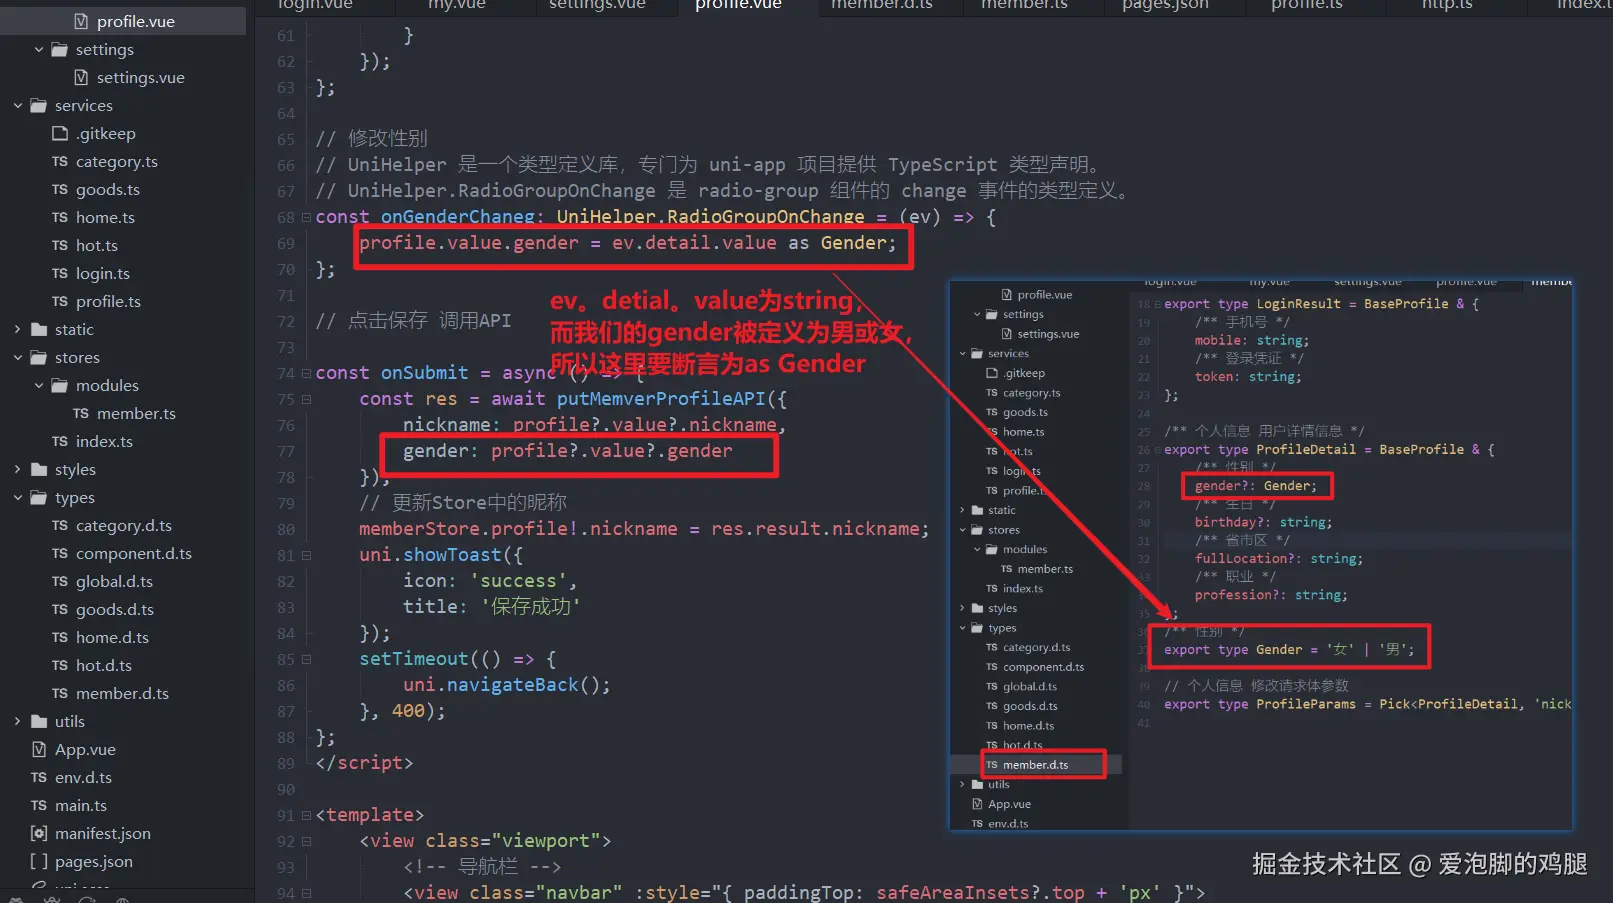
Task: Switch to the pages.json editor tab
Action: 1165,5
